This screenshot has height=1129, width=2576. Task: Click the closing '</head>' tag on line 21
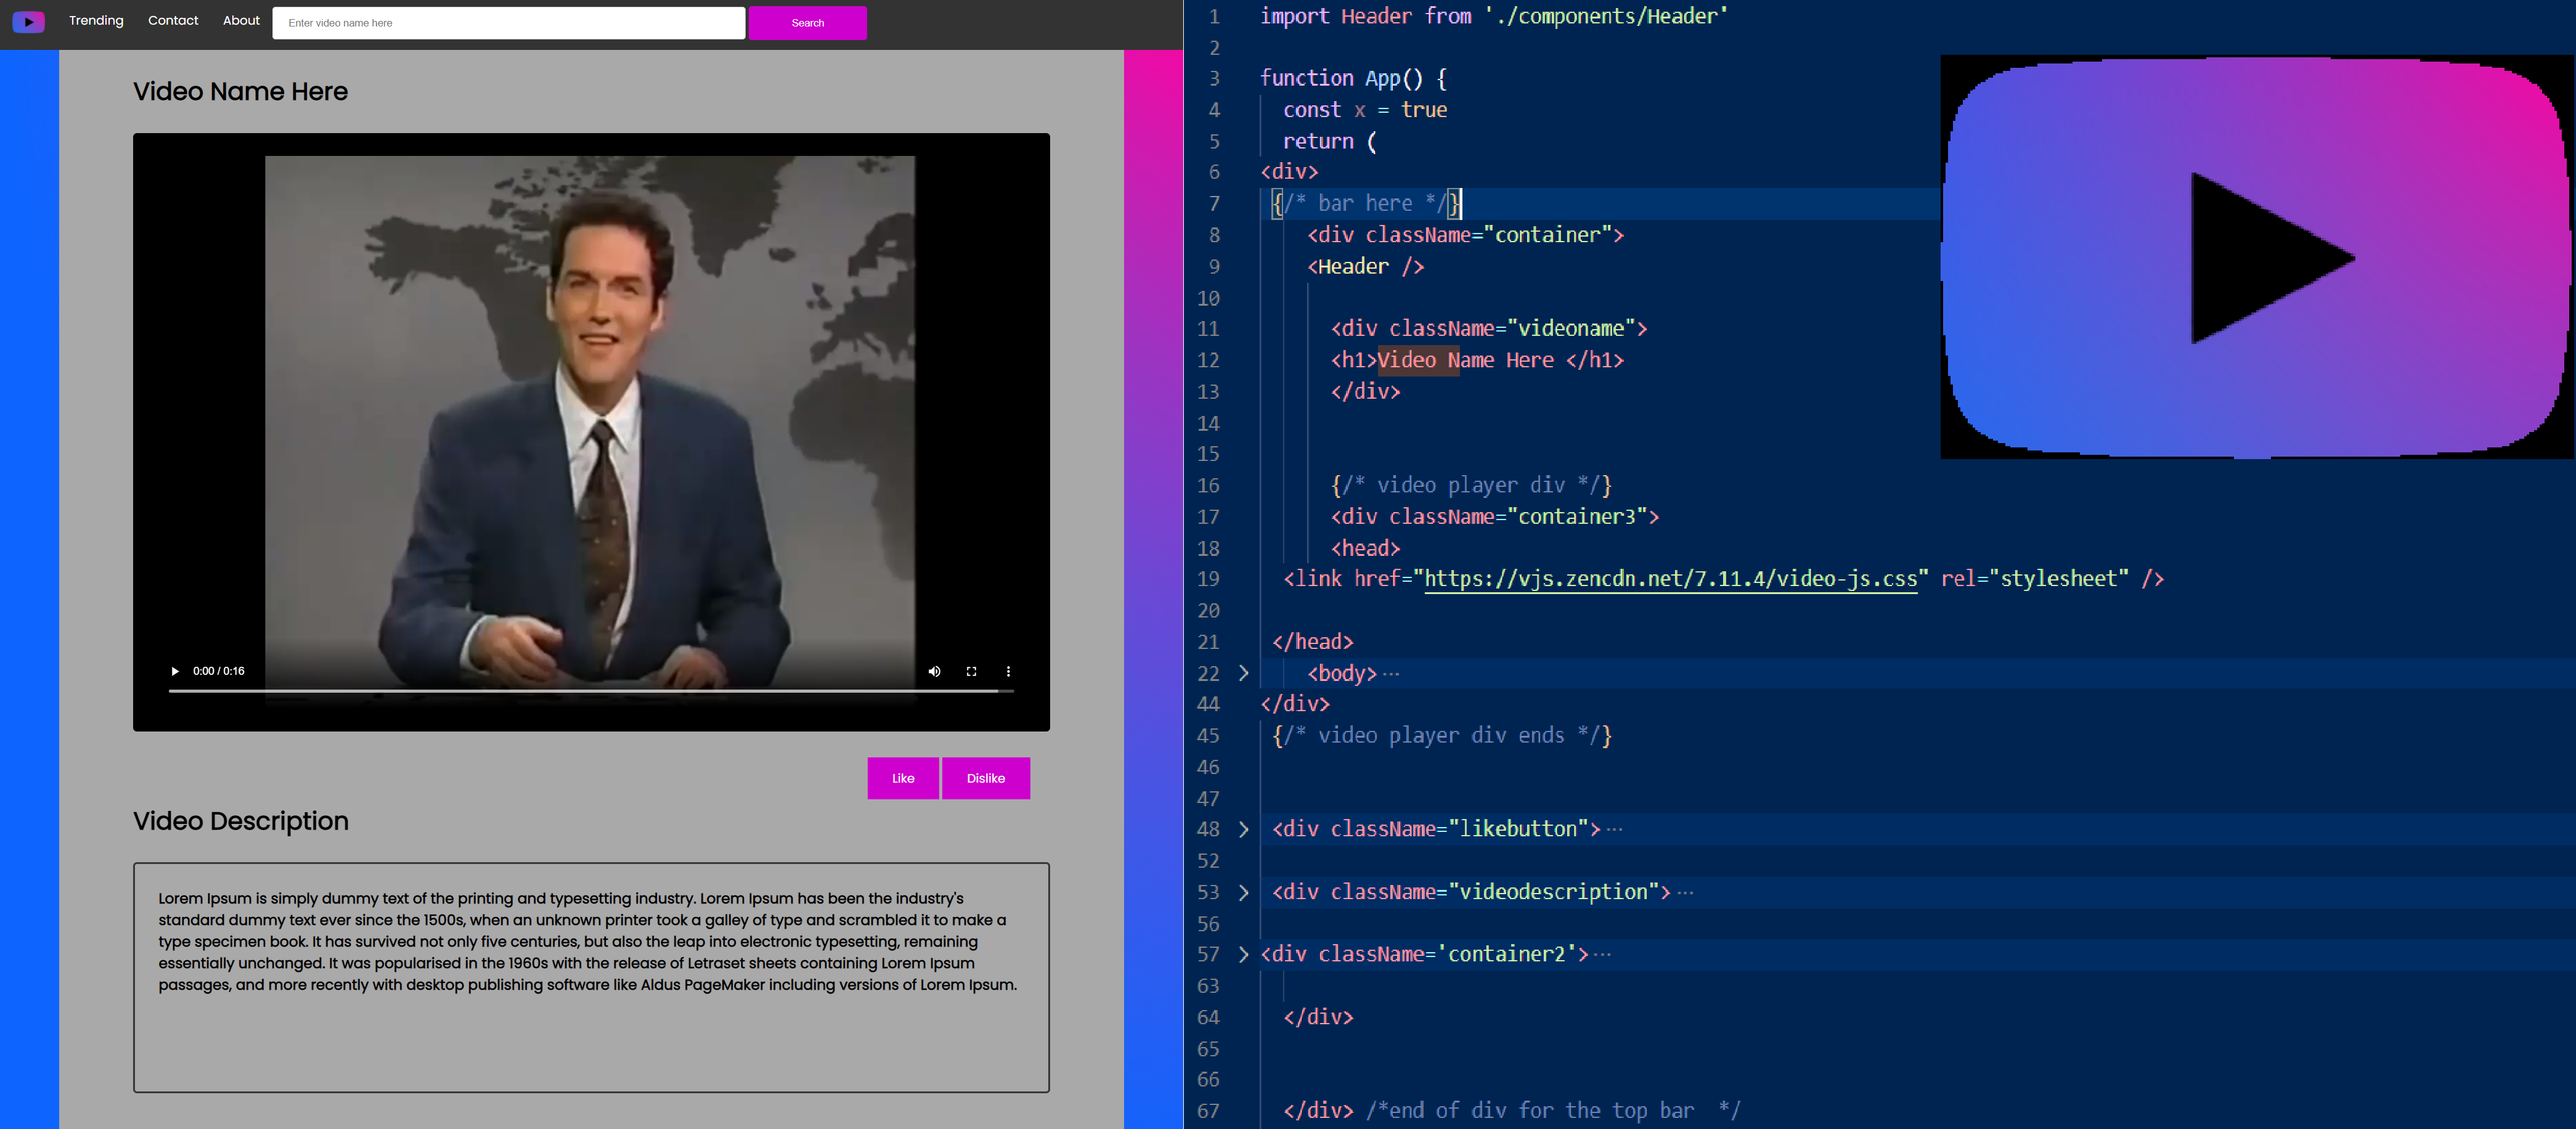[x=1312, y=642]
